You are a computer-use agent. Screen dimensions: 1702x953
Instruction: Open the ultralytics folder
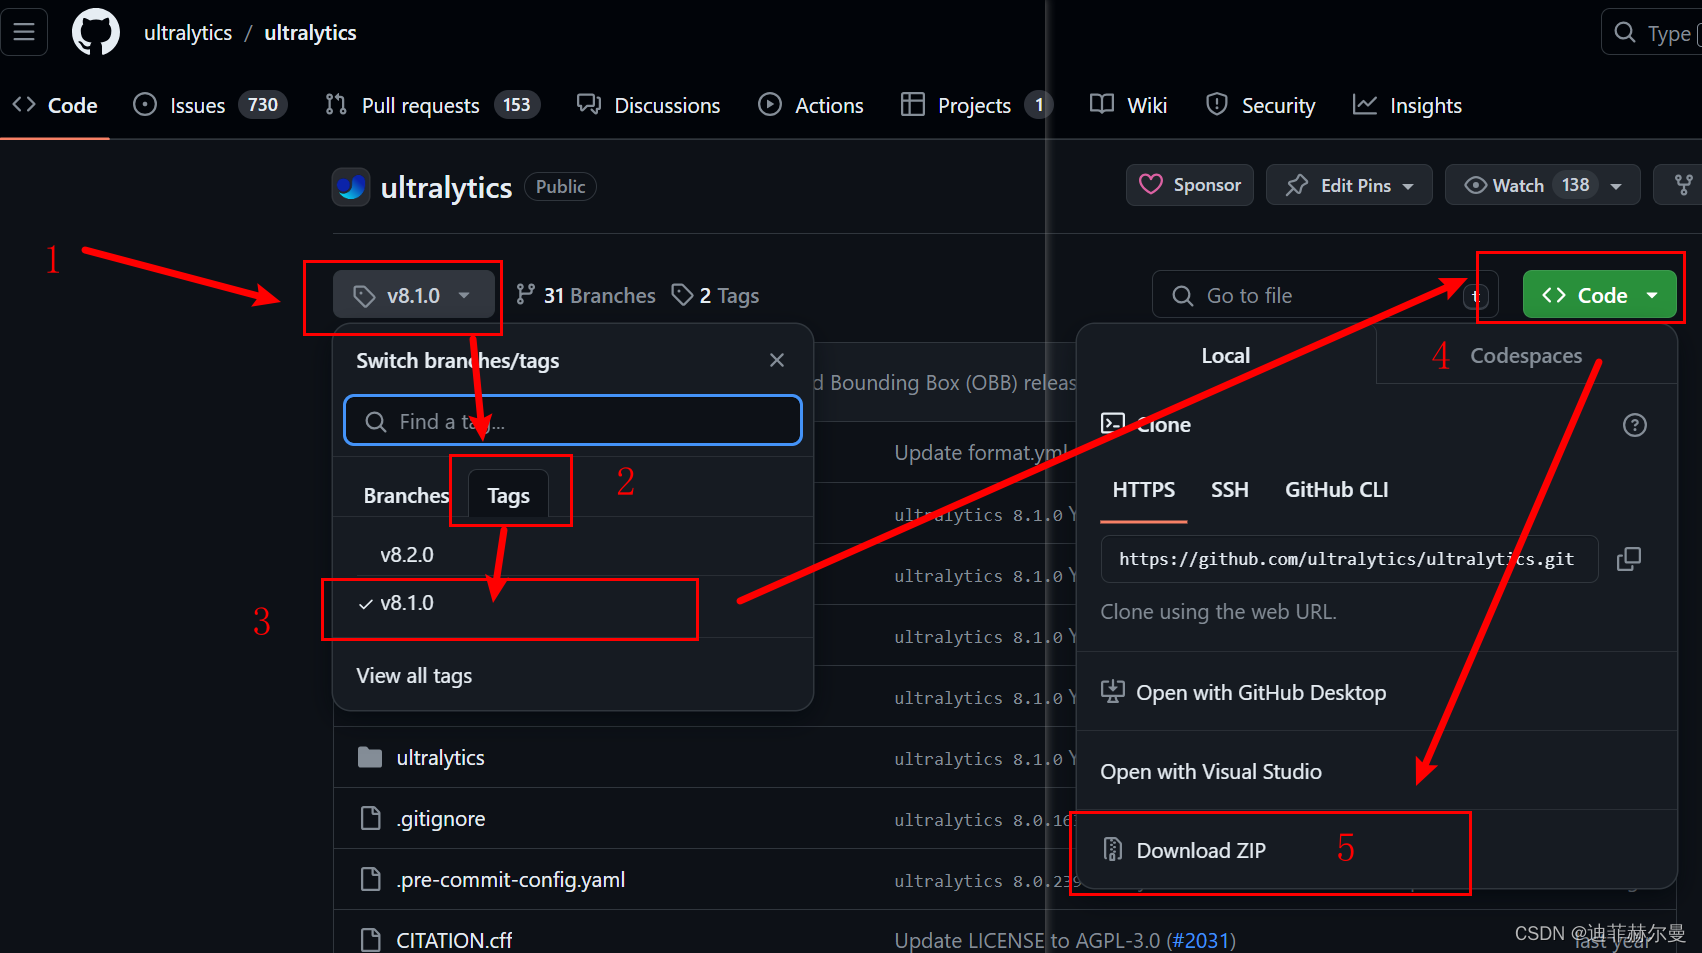[x=440, y=758]
